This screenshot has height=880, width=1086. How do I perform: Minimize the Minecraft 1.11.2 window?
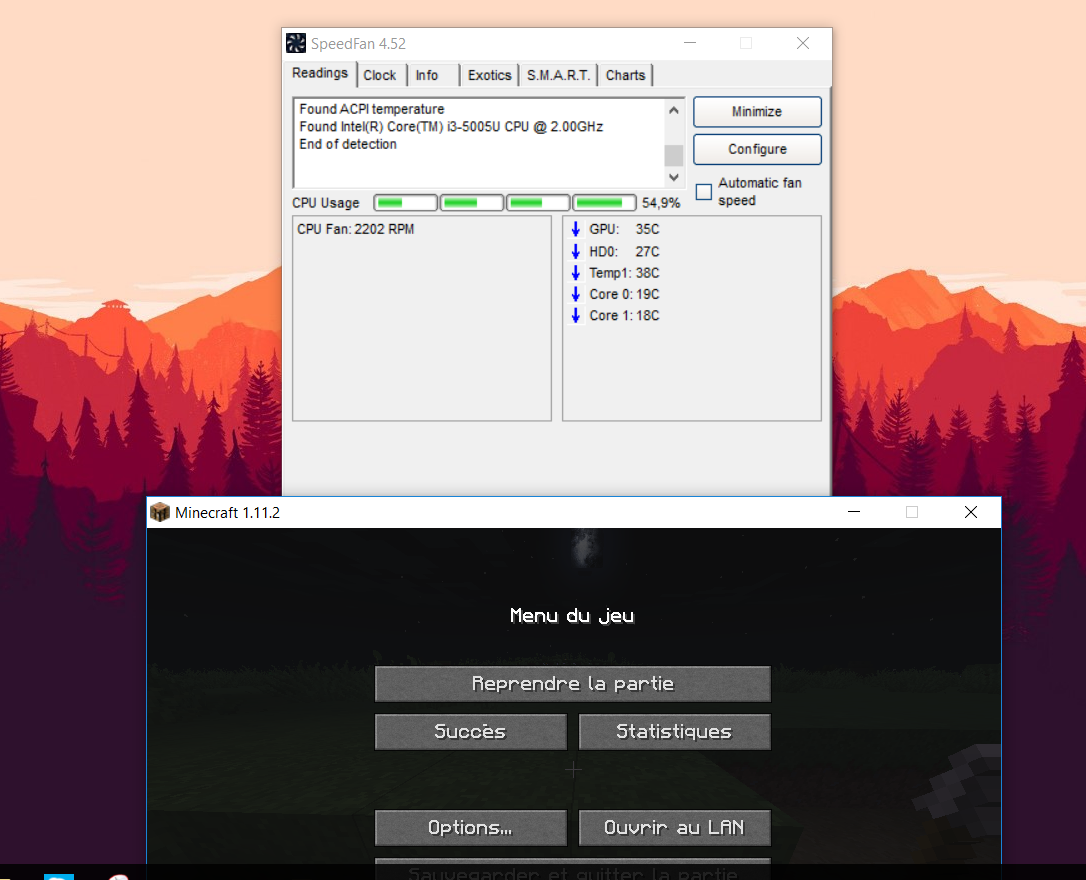coord(854,512)
